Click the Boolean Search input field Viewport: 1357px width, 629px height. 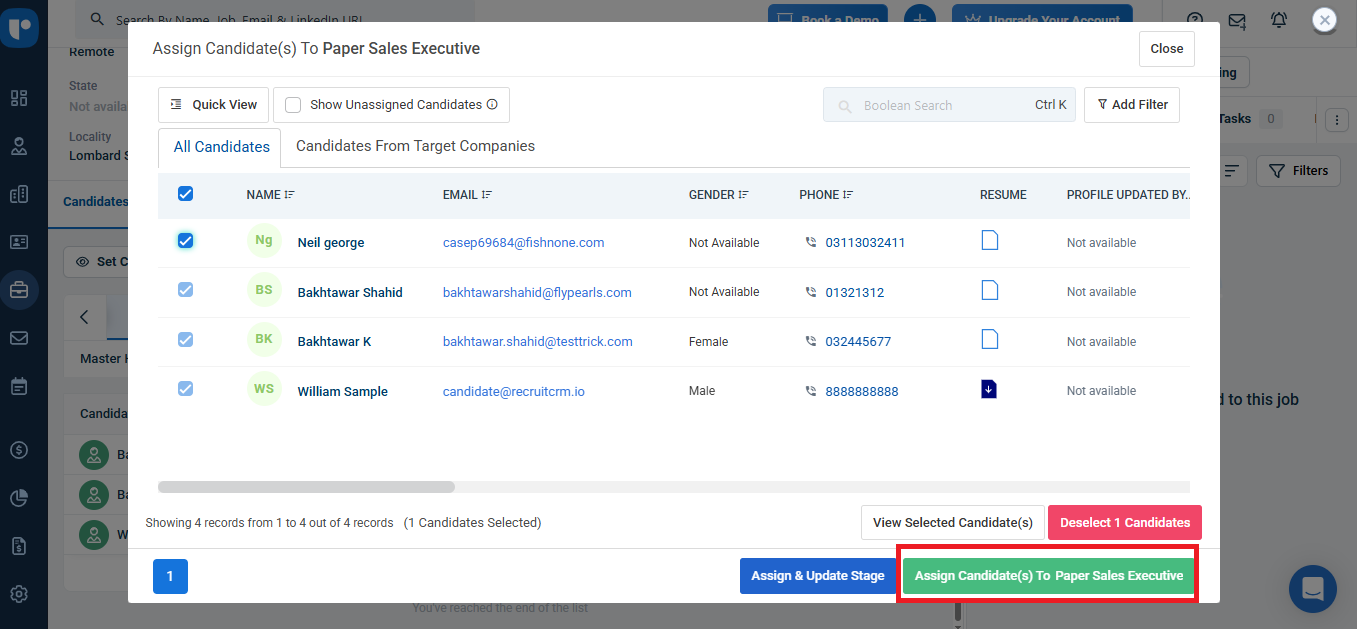949,105
